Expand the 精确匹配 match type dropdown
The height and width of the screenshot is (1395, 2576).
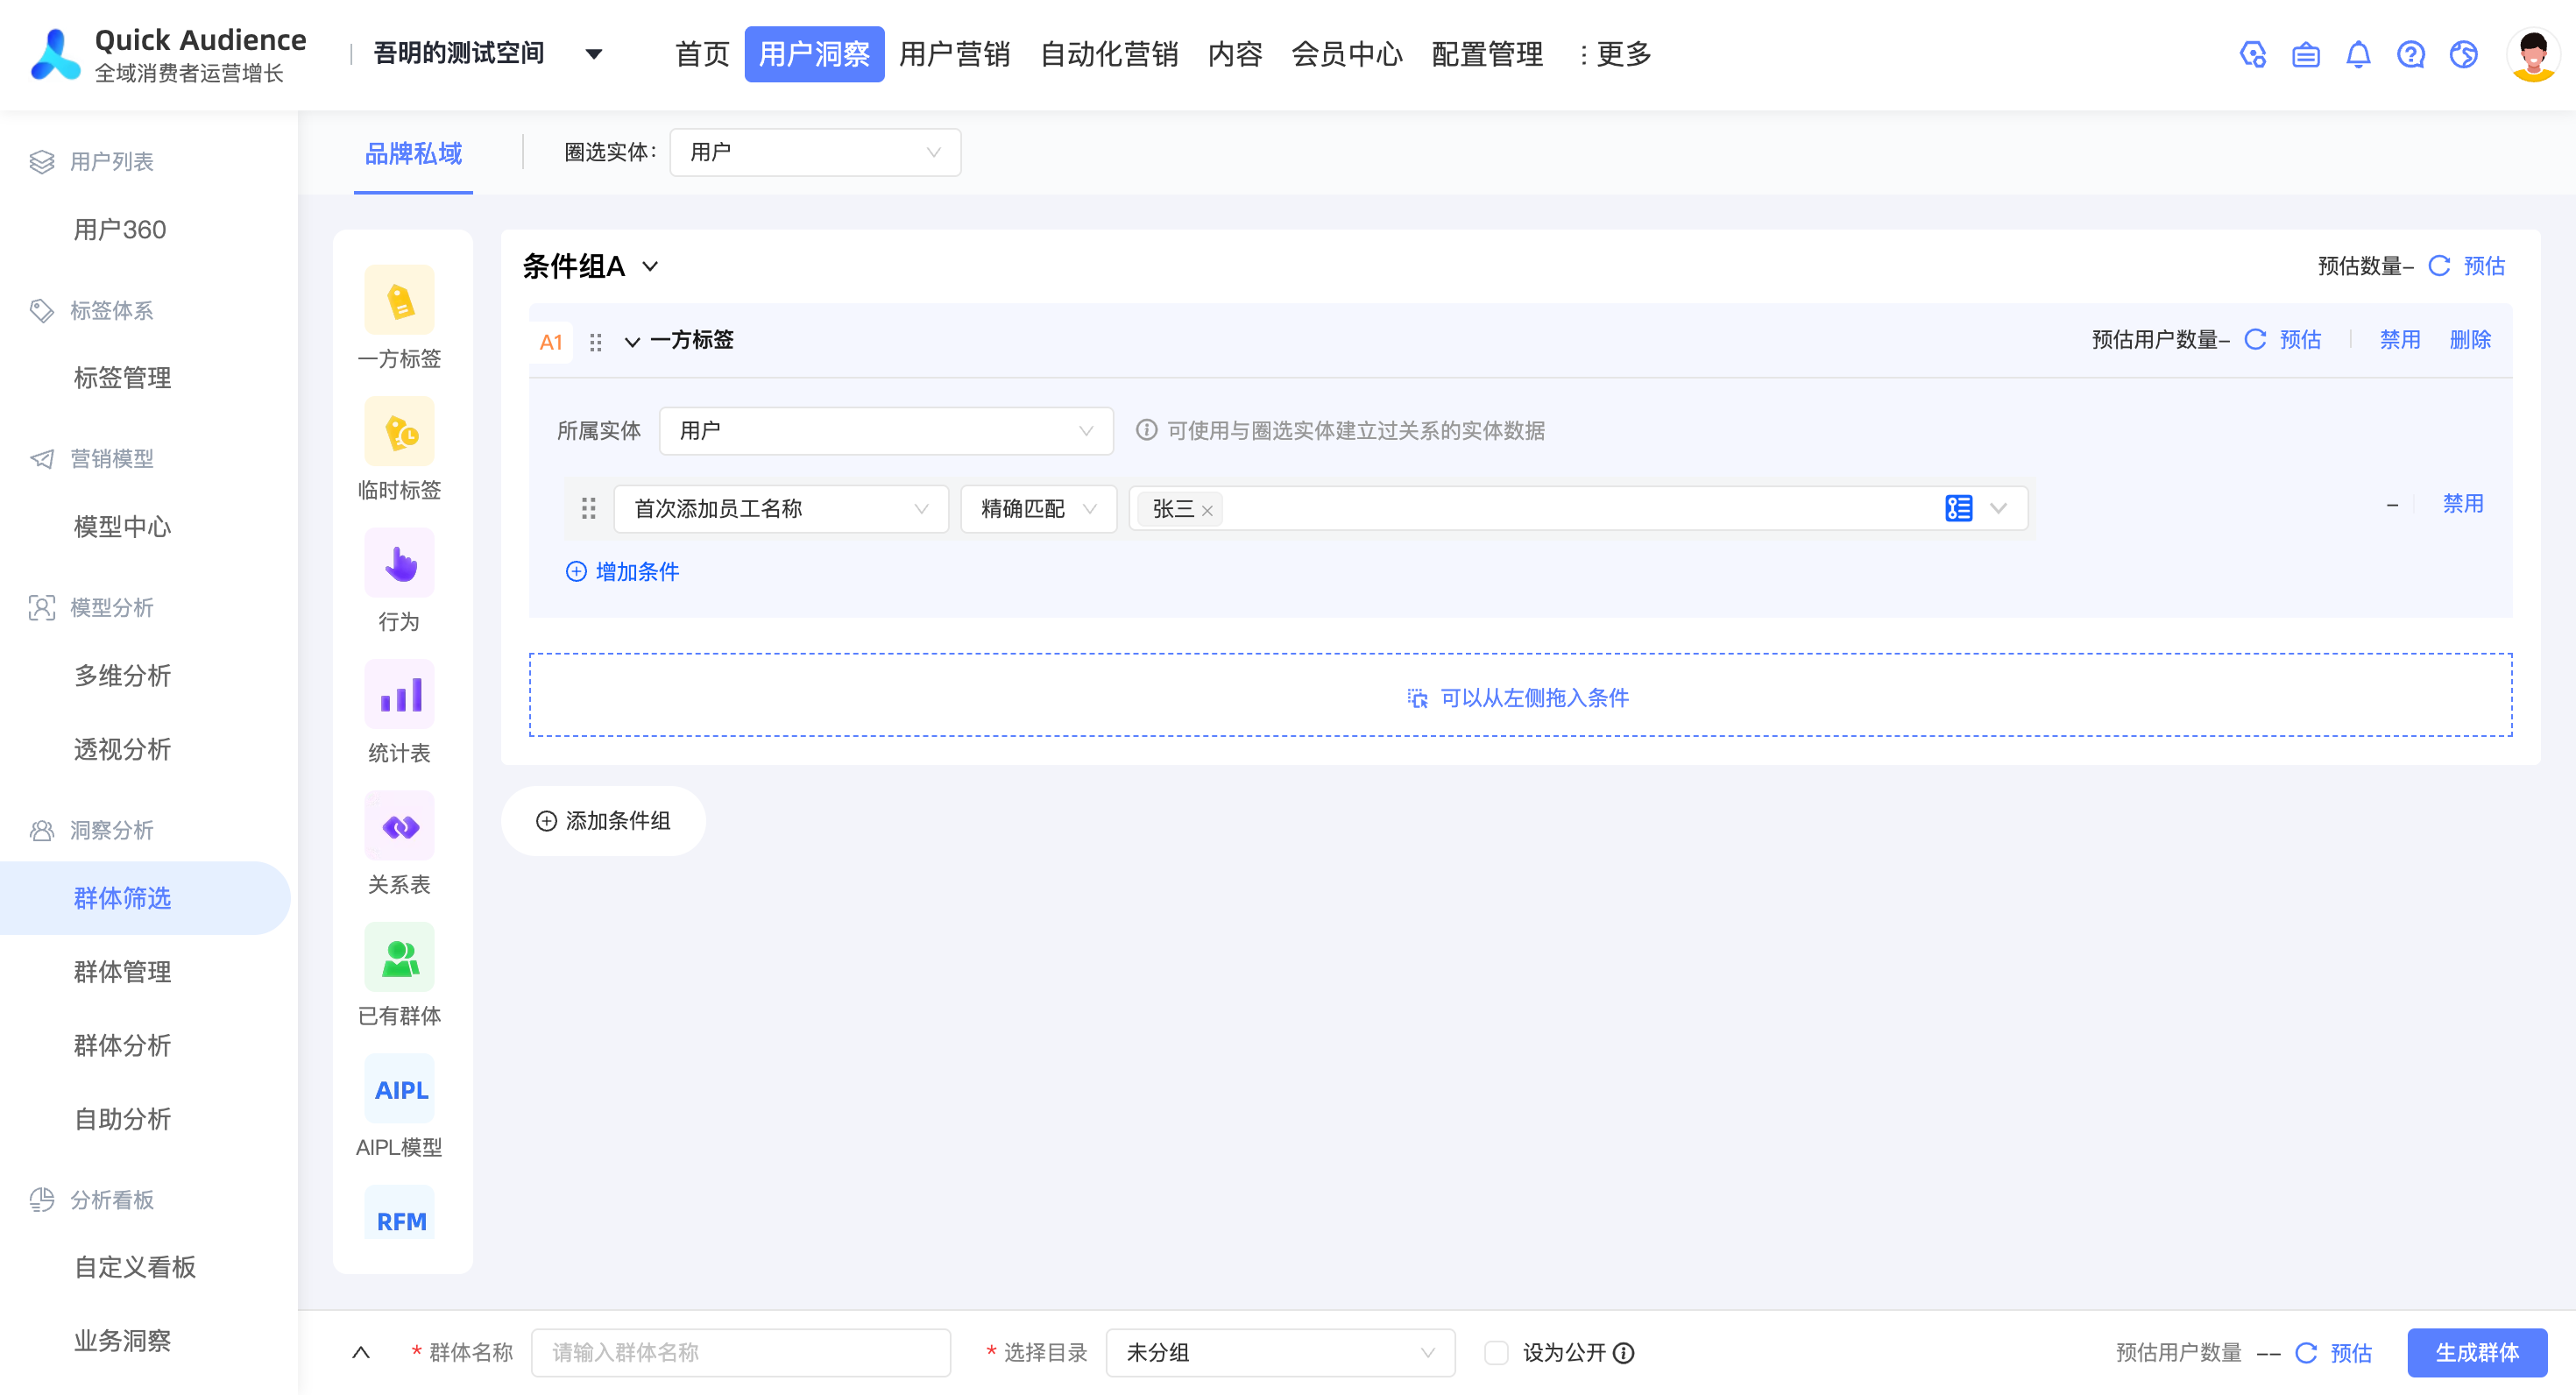[x=1037, y=509]
